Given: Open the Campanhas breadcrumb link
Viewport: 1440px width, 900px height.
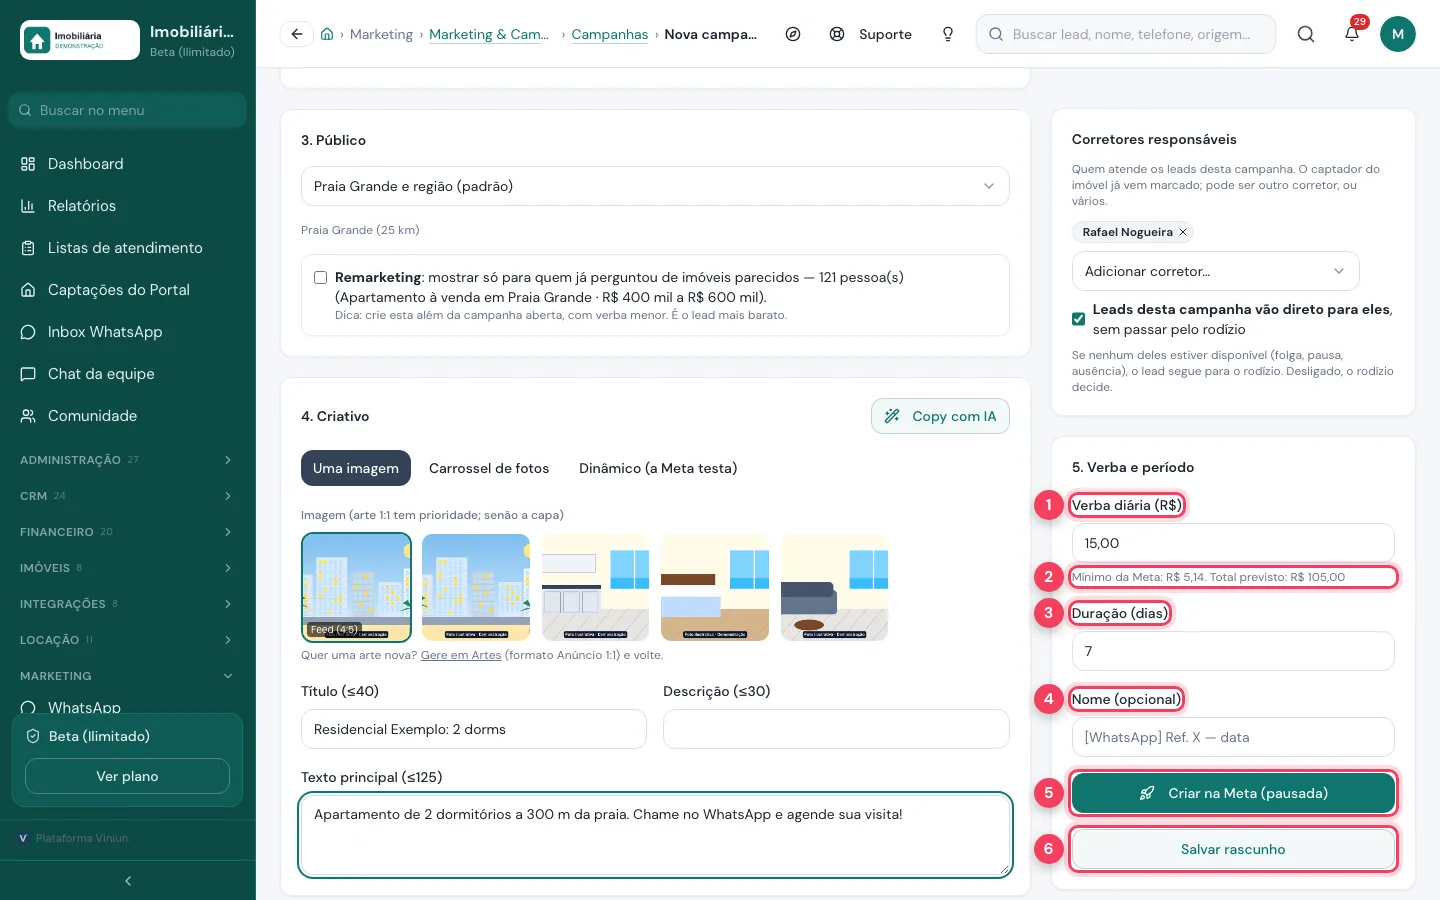Looking at the screenshot, I should pyautogui.click(x=610, y=34).
